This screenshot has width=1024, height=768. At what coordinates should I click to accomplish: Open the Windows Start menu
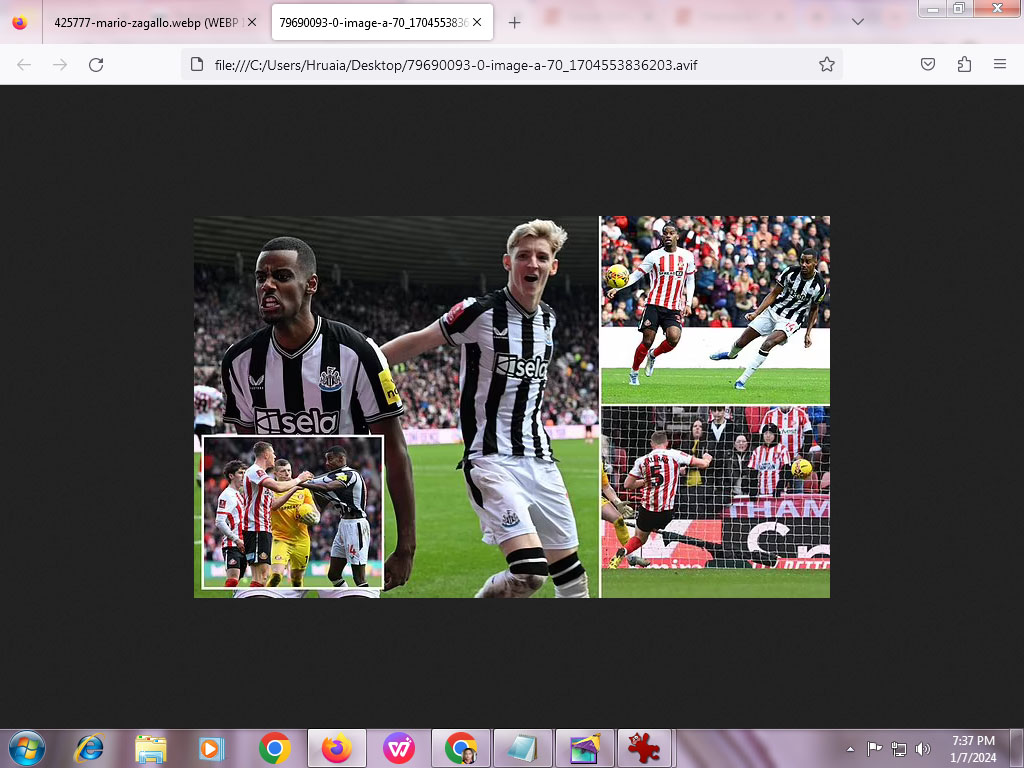(26, 748)
